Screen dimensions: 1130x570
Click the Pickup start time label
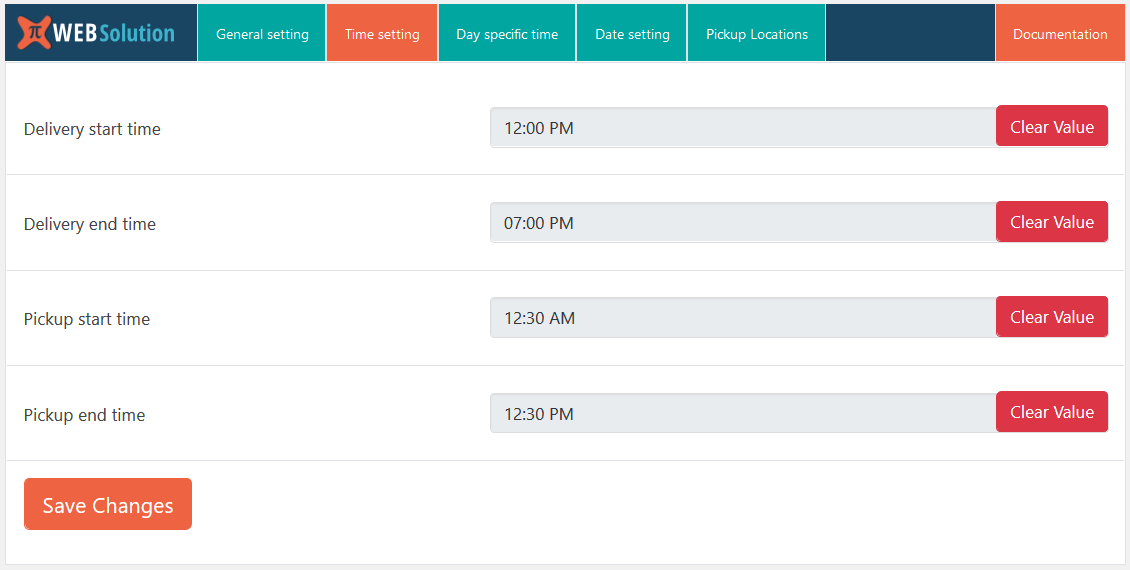(x=87, y=319)
